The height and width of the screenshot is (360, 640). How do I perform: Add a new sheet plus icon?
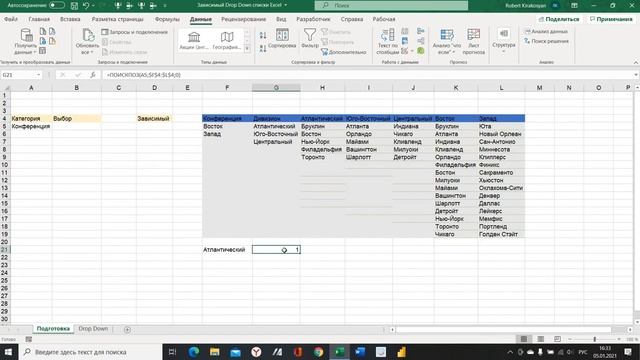[x=127, y=329]
